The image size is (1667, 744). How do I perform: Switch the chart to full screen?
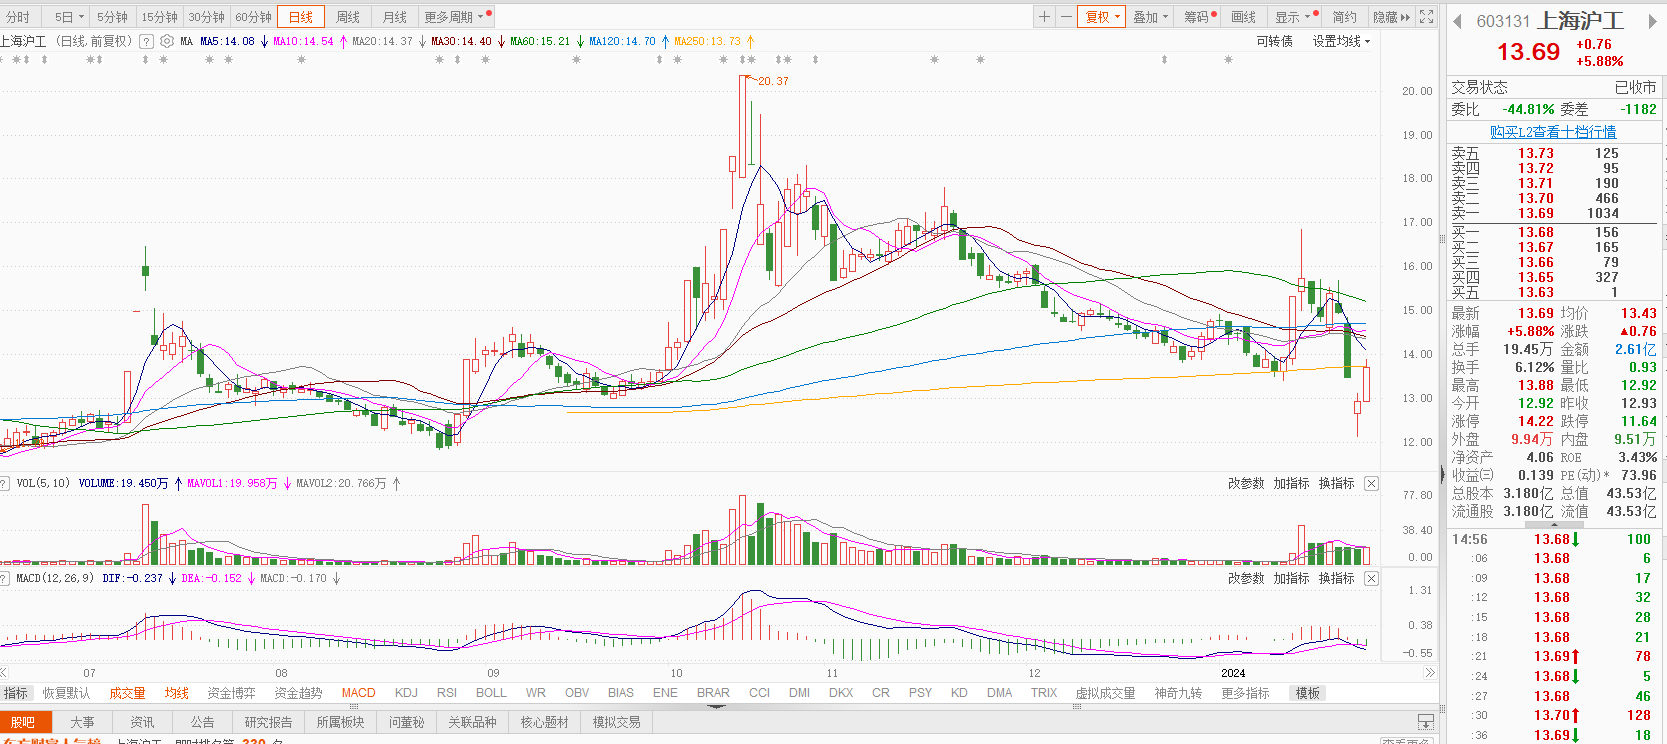(1426, 17)
